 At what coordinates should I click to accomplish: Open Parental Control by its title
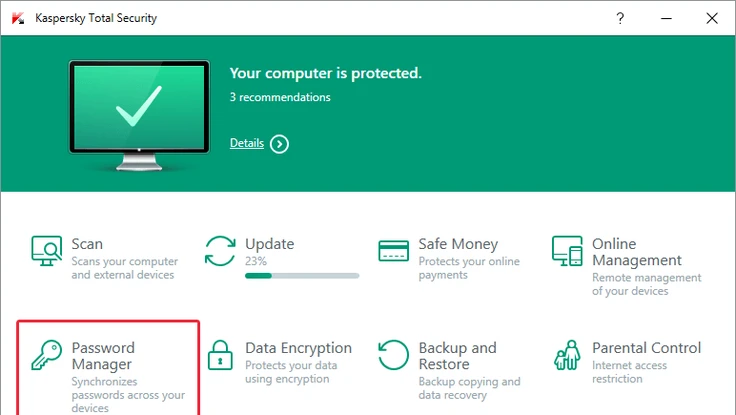coord(646,348)
